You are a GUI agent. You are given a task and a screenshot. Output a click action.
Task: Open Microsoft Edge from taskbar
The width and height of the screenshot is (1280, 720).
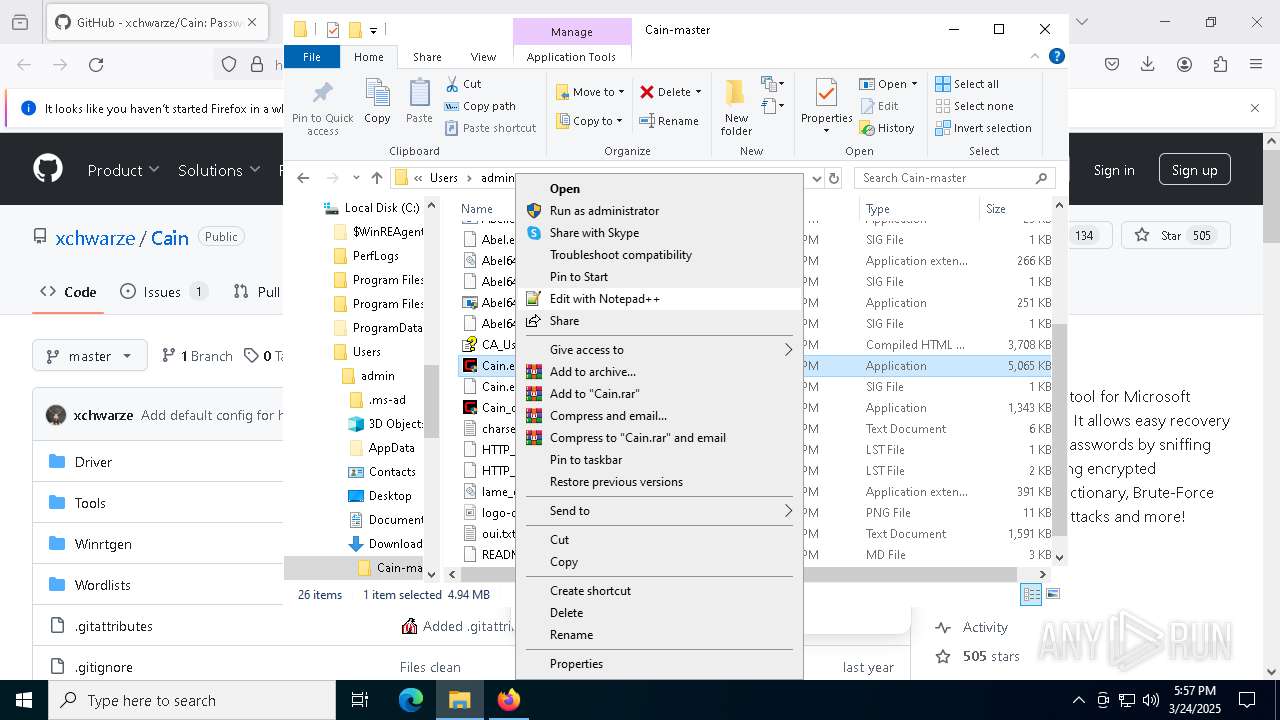point(411,700)
